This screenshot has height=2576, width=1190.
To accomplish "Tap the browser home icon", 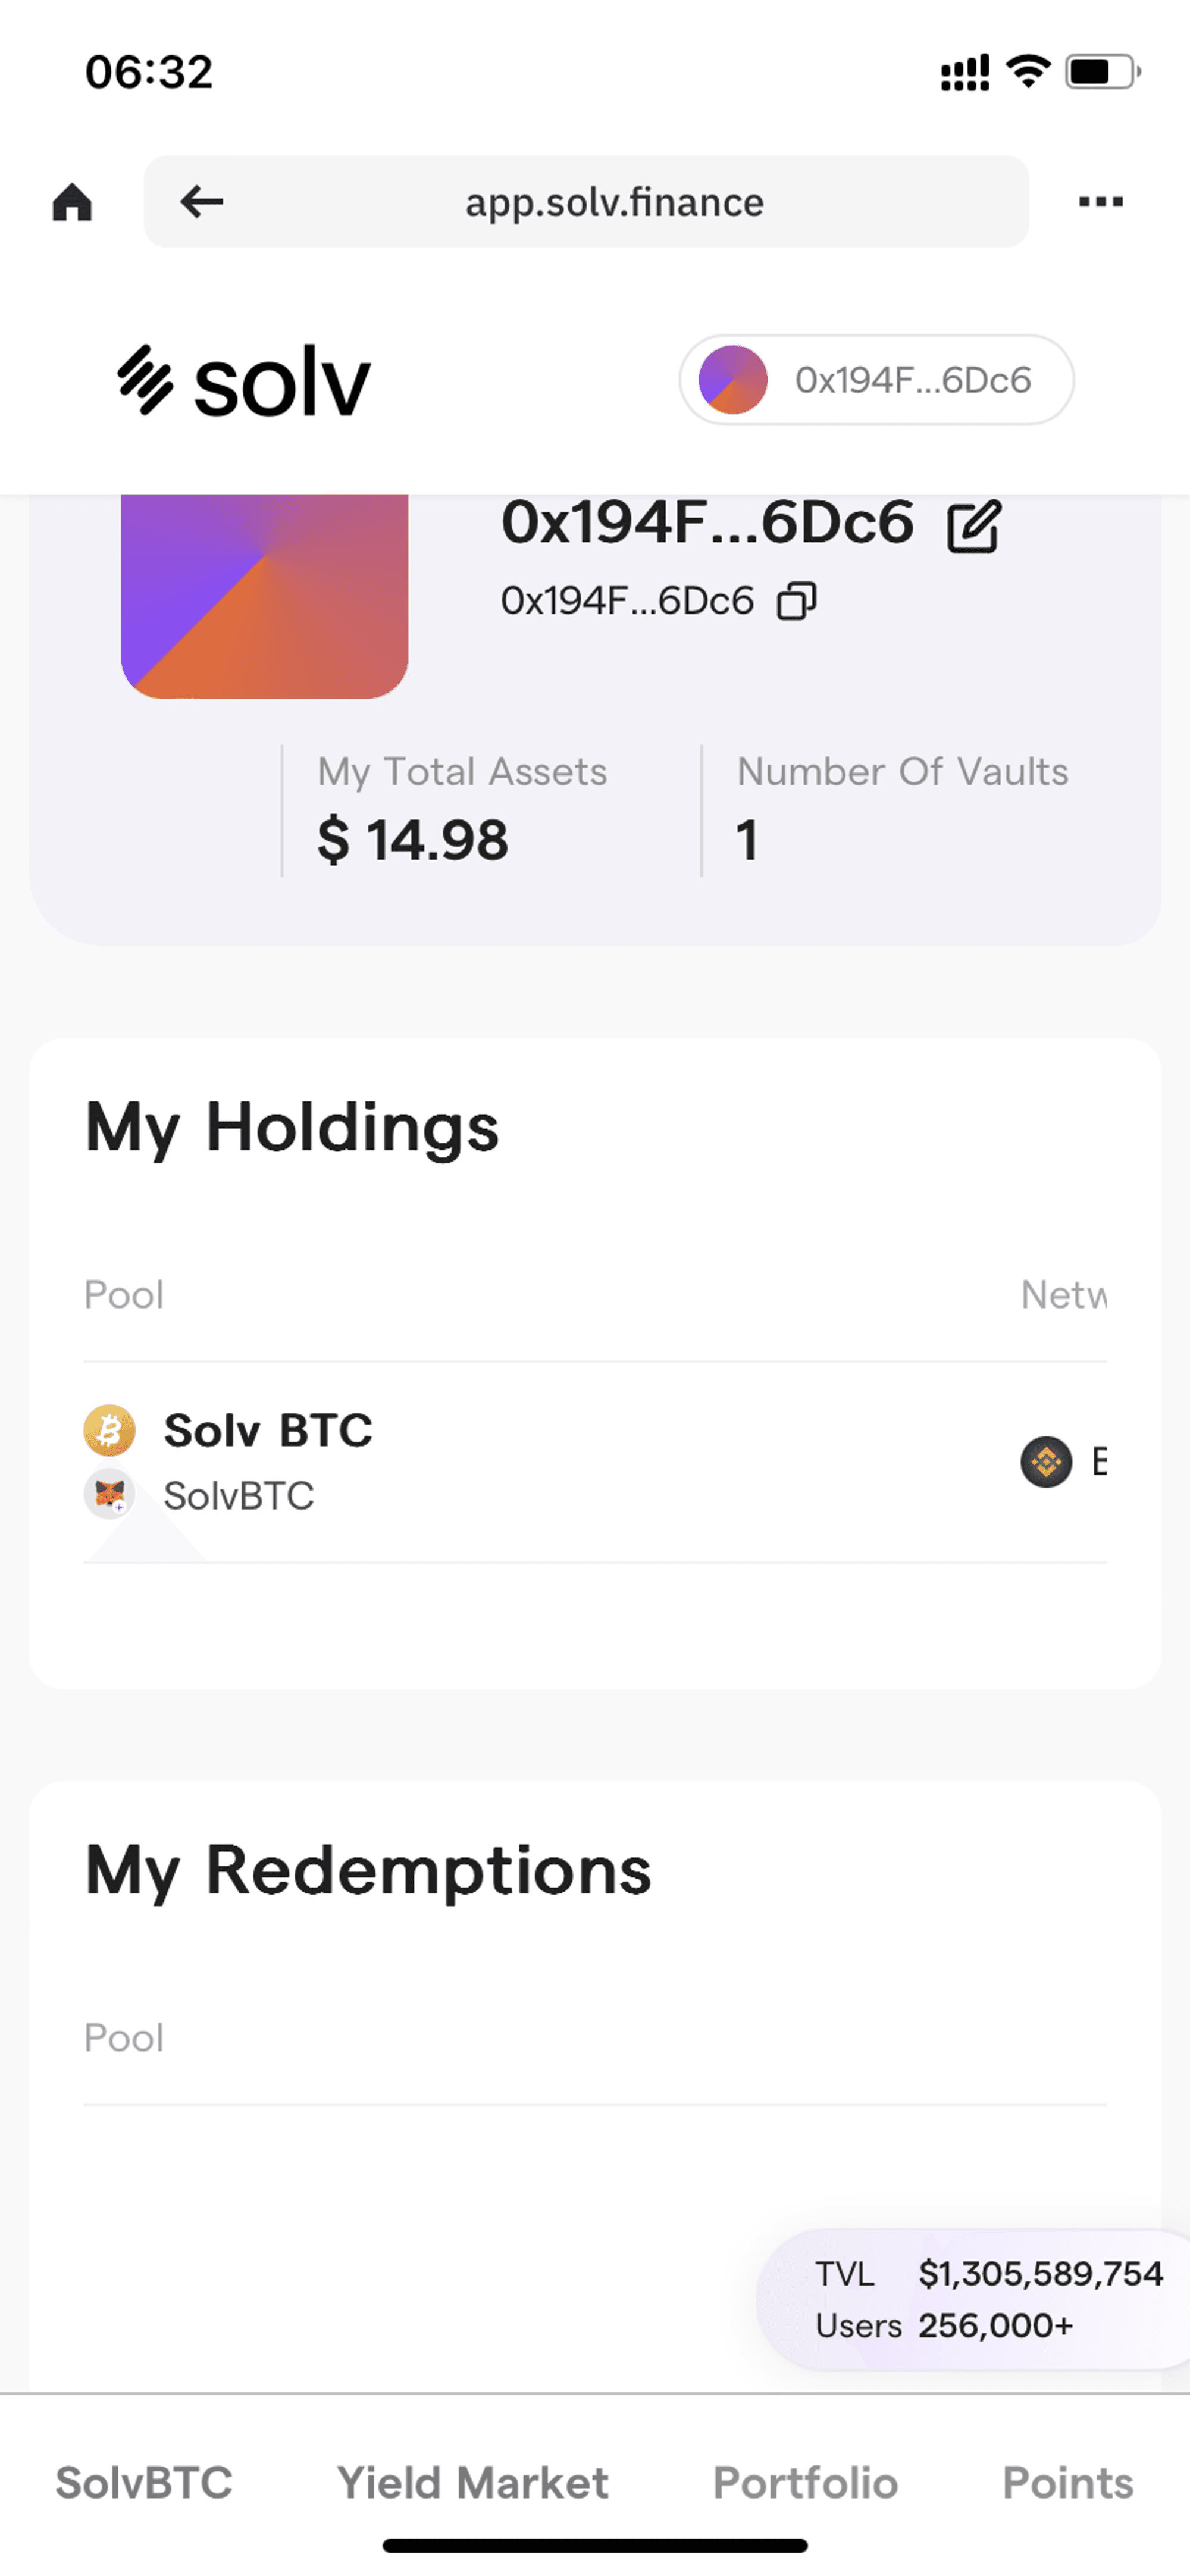I will pyautogui.click(x=72, y=202).
